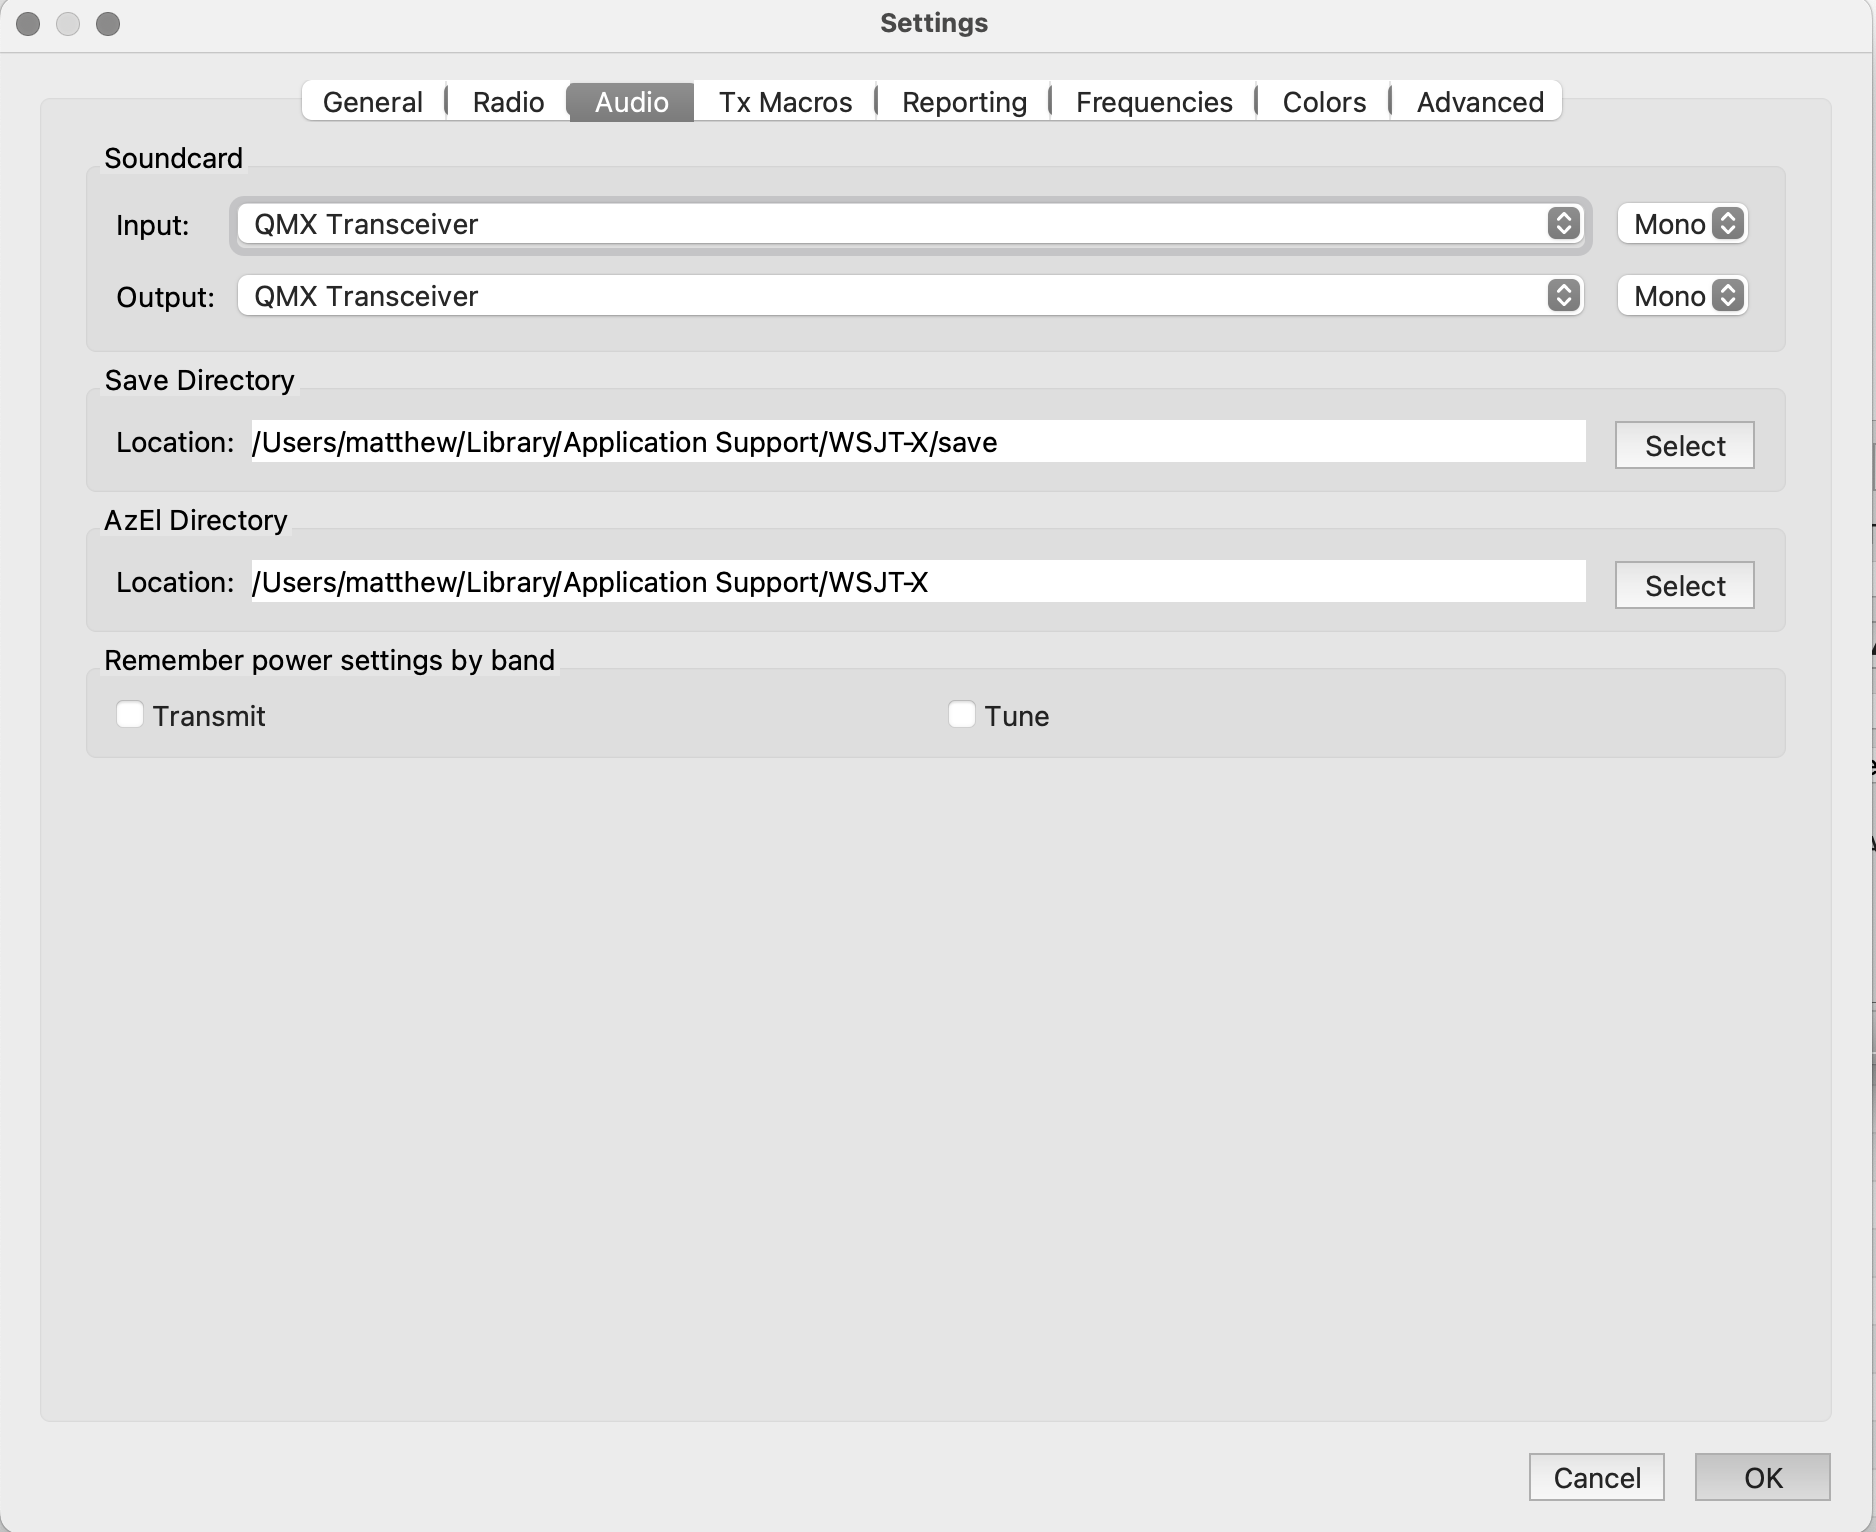Image resolution: width=1876 pixels, height=1532 pixels.
Task: Go to the Reporting tab
Action: click(964, 102)
